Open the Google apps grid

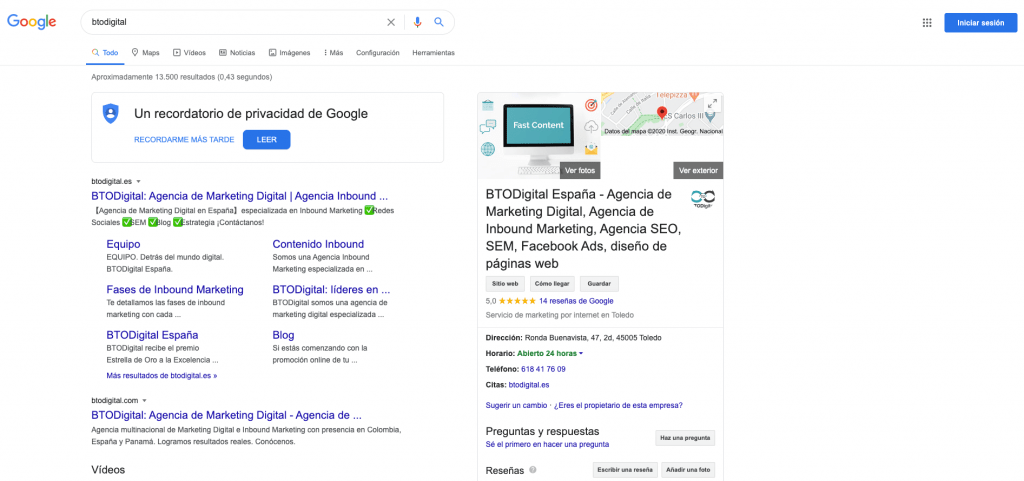click(x=927, y=22)
